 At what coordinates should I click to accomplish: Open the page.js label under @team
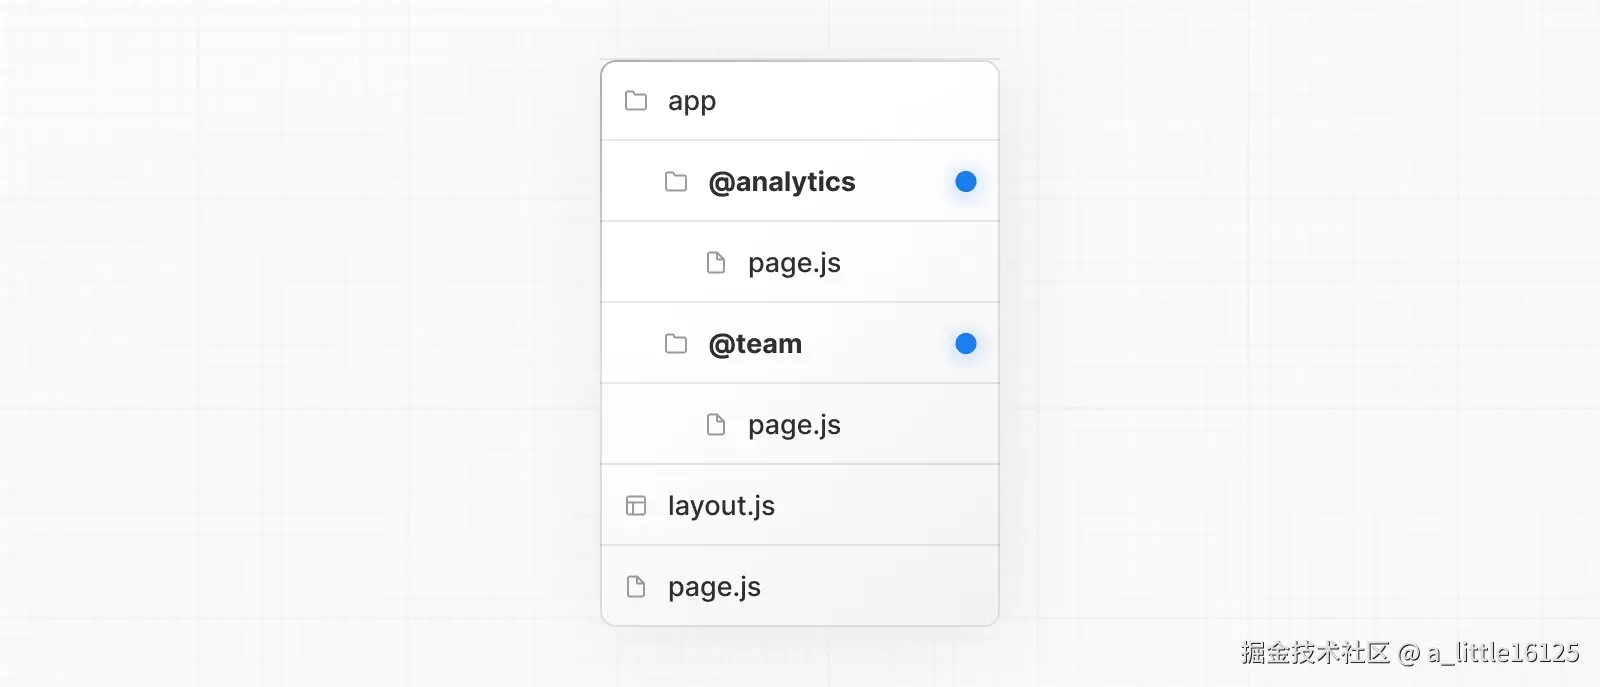[794, 425]
